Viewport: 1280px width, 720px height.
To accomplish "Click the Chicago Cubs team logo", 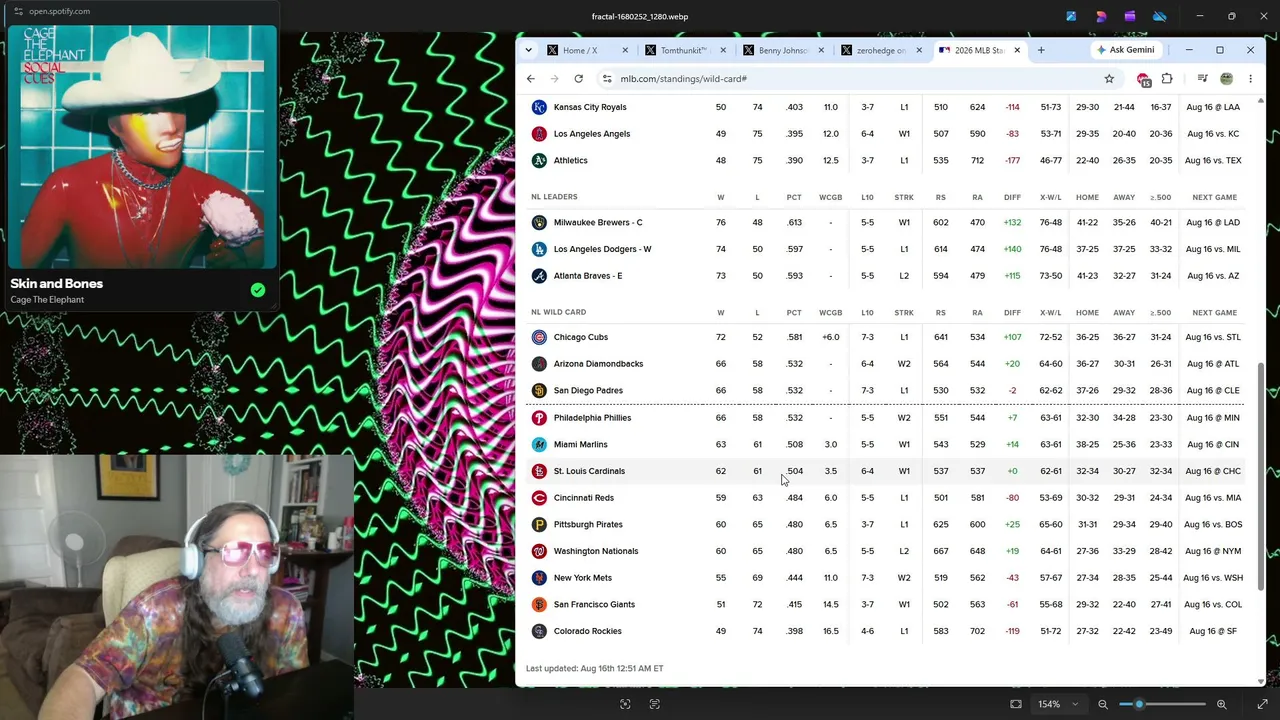I will [x=539, y=337].
